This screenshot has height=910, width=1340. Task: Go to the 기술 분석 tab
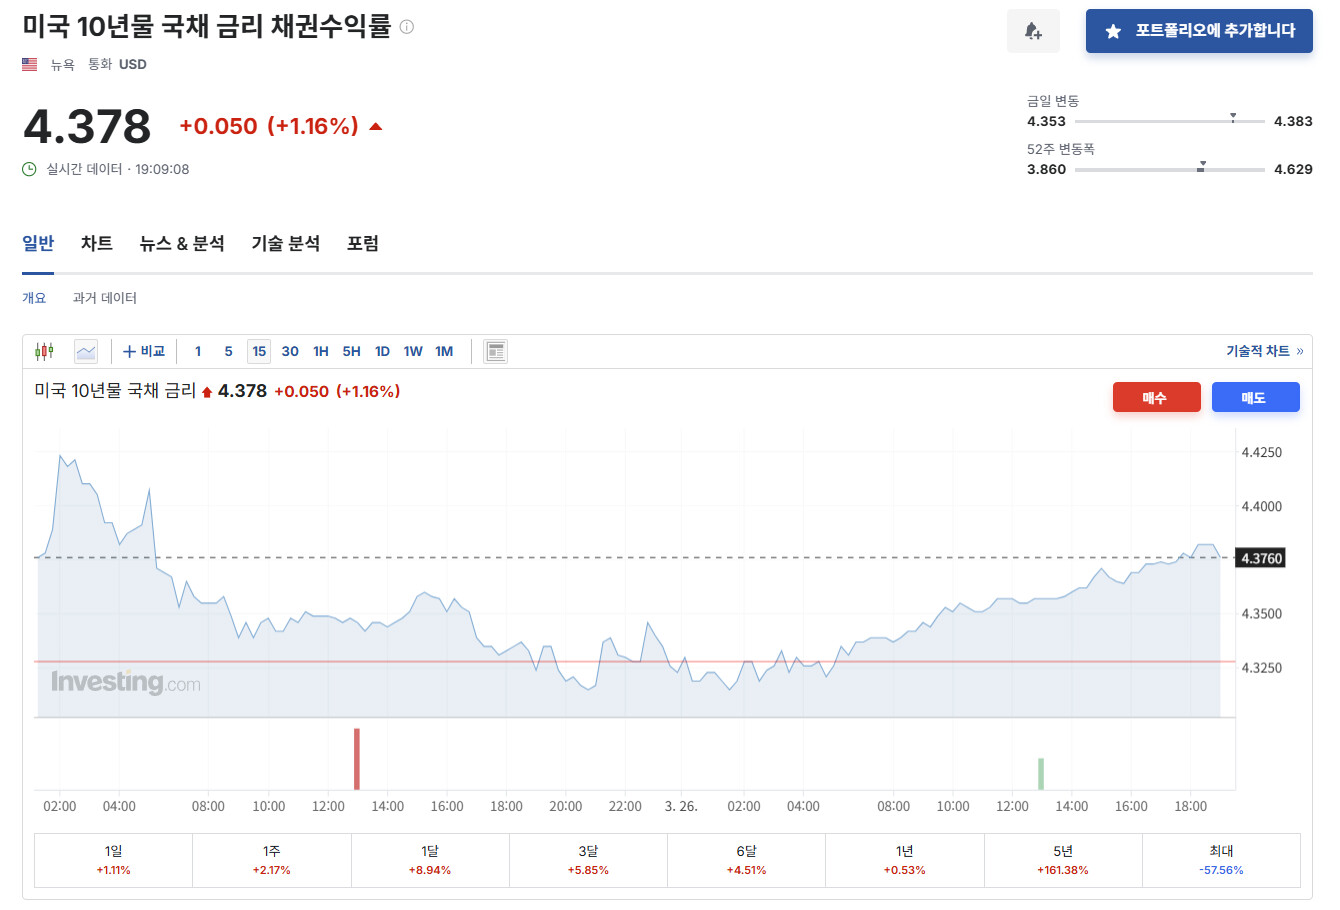point(285,243)
